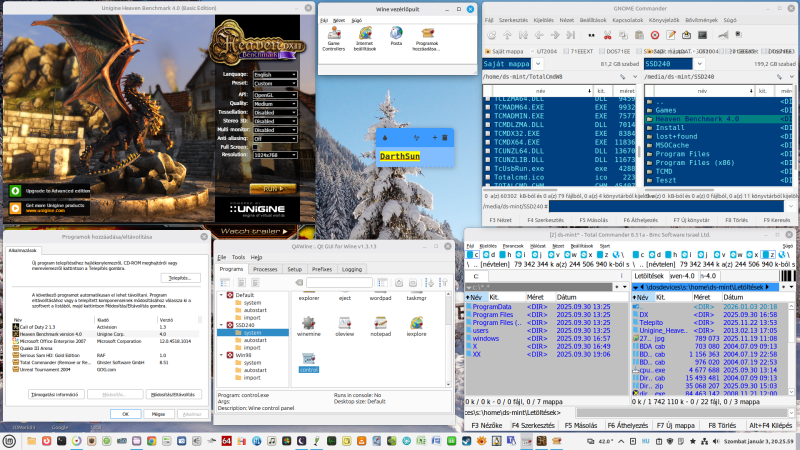The width and height of the screenshot is (800, 450).
Task: Select Heaven Benchmark 4.0 folder in GNOME Commander
Action: [719, 119]
